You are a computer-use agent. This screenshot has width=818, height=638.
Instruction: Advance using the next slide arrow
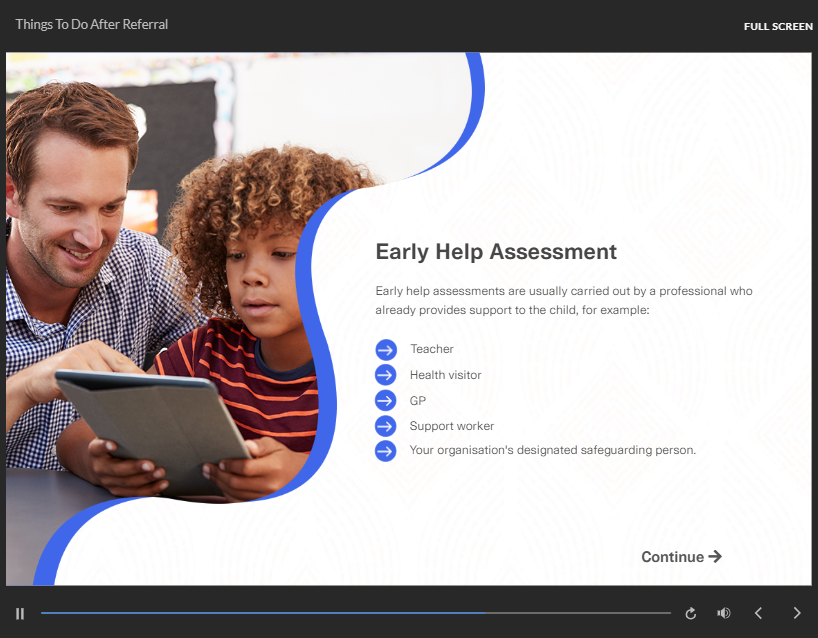(796, 613)
